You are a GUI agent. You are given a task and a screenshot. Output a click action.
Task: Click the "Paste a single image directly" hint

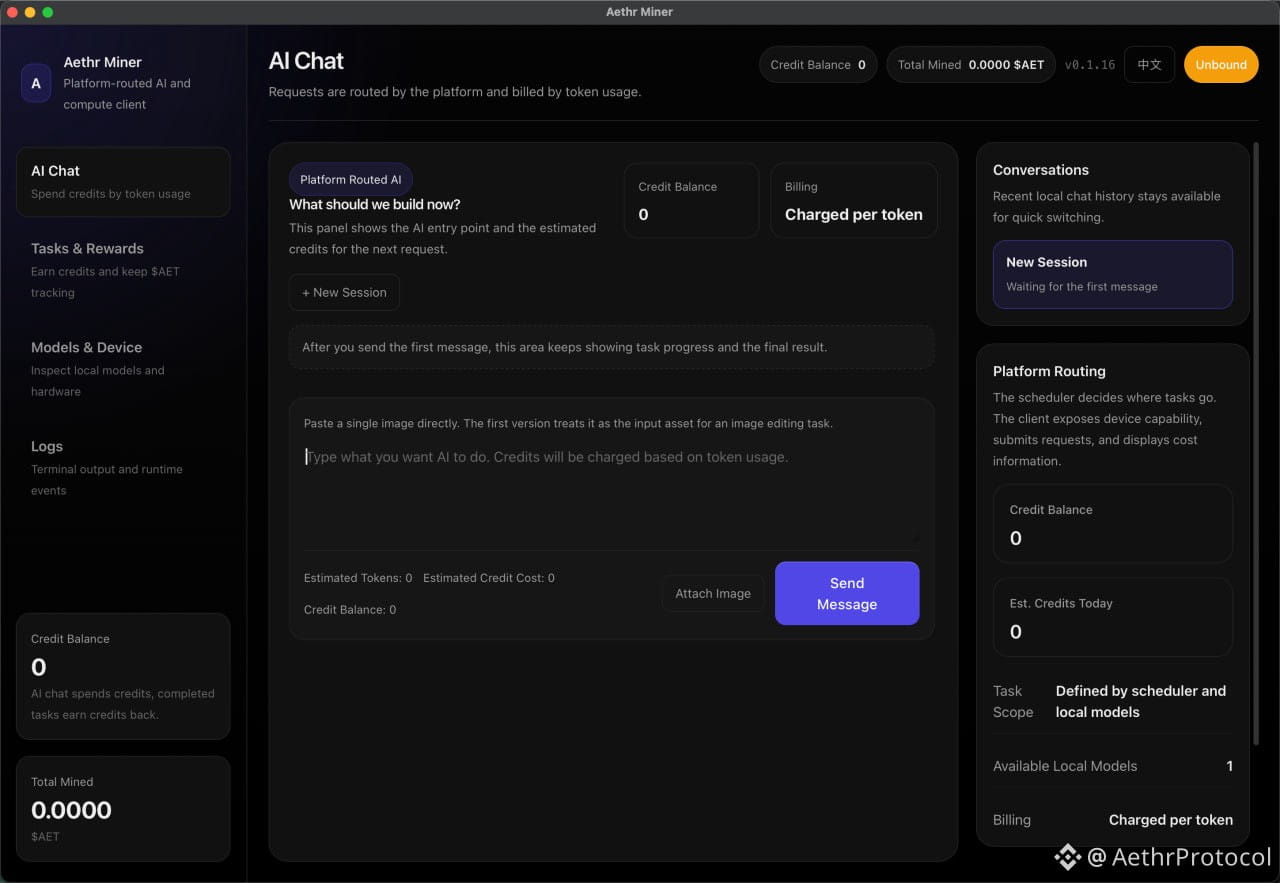[x=568, y=423]
